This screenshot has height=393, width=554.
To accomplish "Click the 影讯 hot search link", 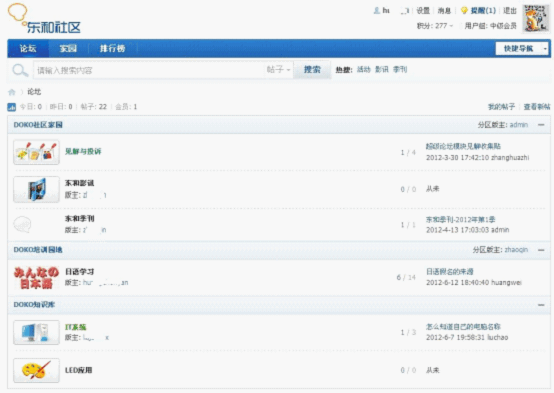I will point(382,69).
